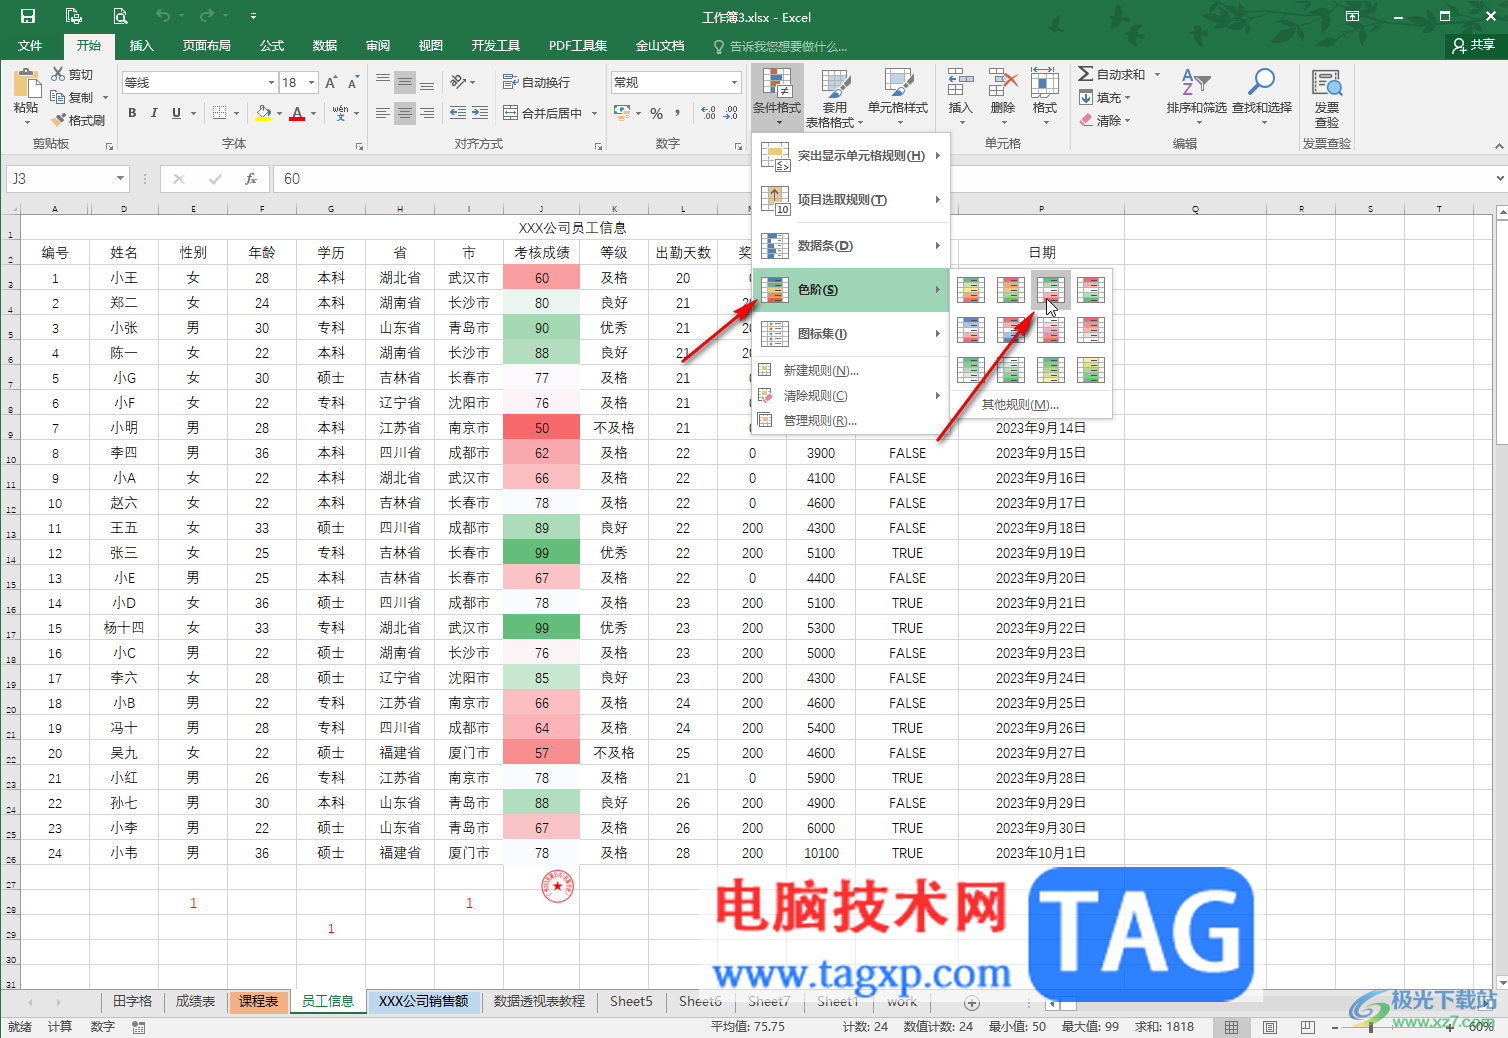Open the font size dropdown showing 18
The width and height of the screenshot is (1508, 1038).
point(312,82)
